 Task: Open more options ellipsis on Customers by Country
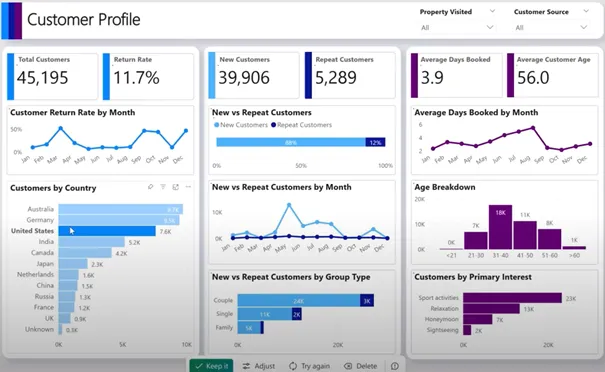[x=188, y=187]
